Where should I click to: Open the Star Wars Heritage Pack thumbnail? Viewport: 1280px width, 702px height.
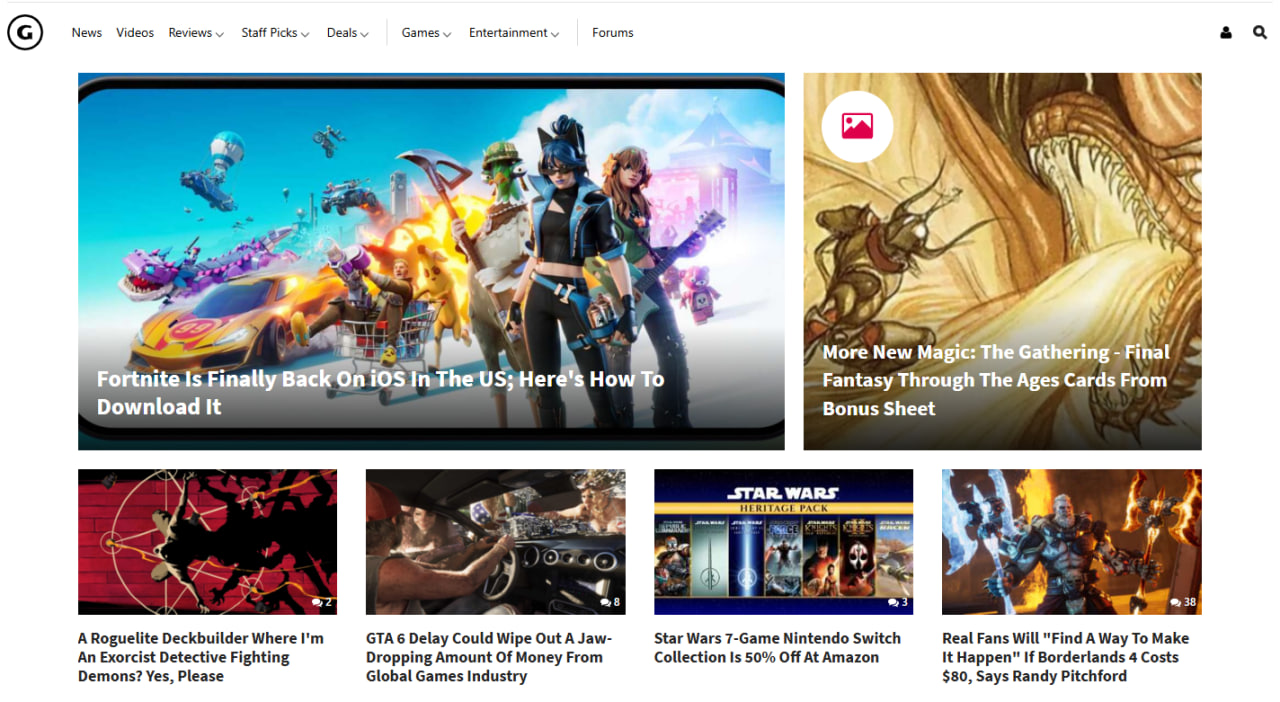pyautogui.click(x=784, y=542)
